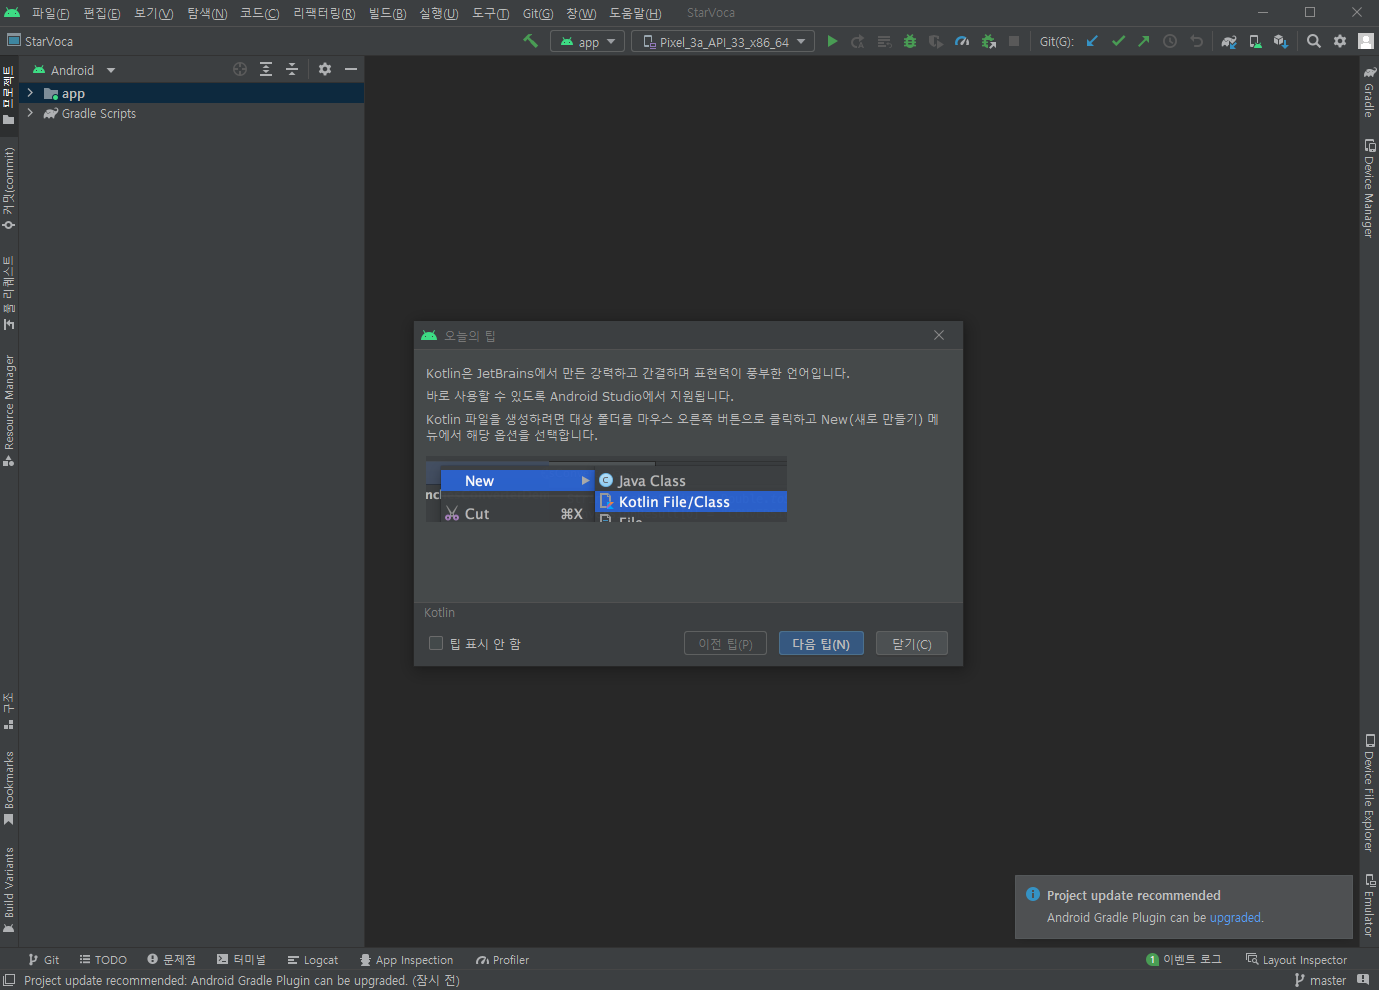Click the 닫기(C) button
The height and width of the screenshot is (990, 1379).
pos(912,644)
